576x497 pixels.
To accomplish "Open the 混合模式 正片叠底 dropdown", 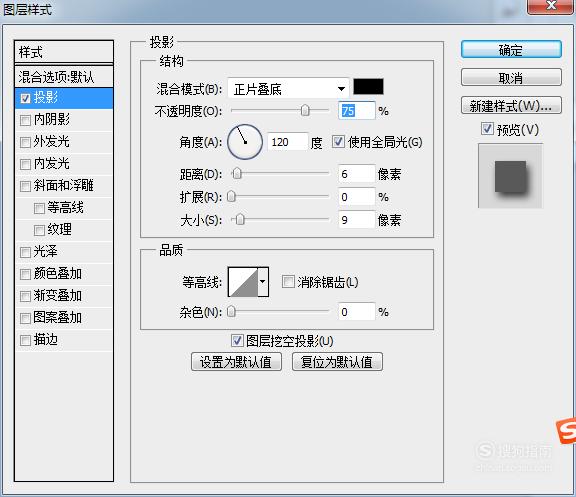I will [x=288, y=89].
